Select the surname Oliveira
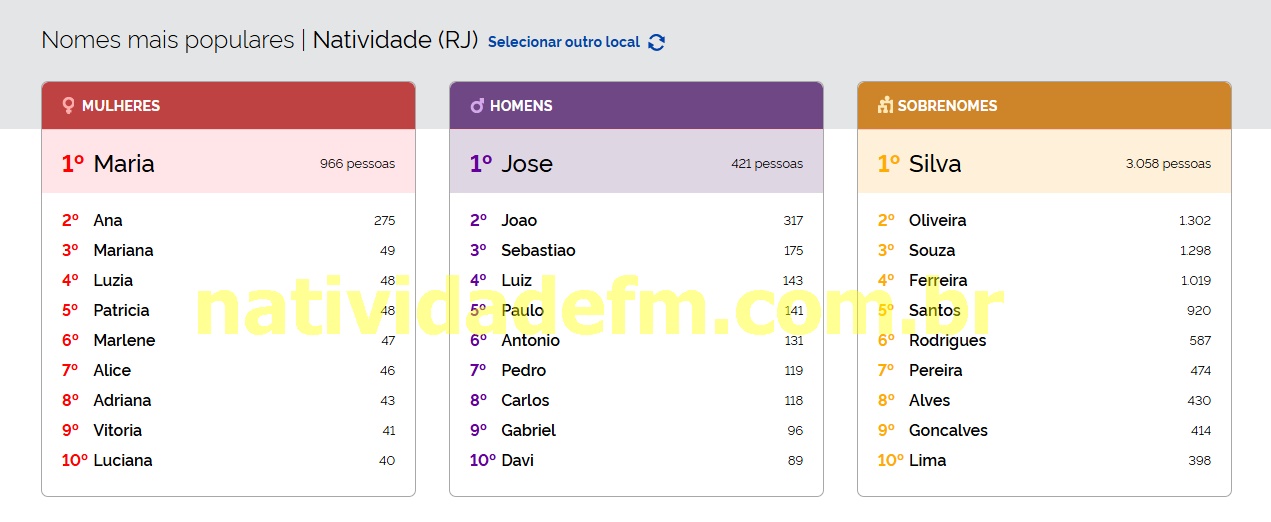 (x=937, y=220)
